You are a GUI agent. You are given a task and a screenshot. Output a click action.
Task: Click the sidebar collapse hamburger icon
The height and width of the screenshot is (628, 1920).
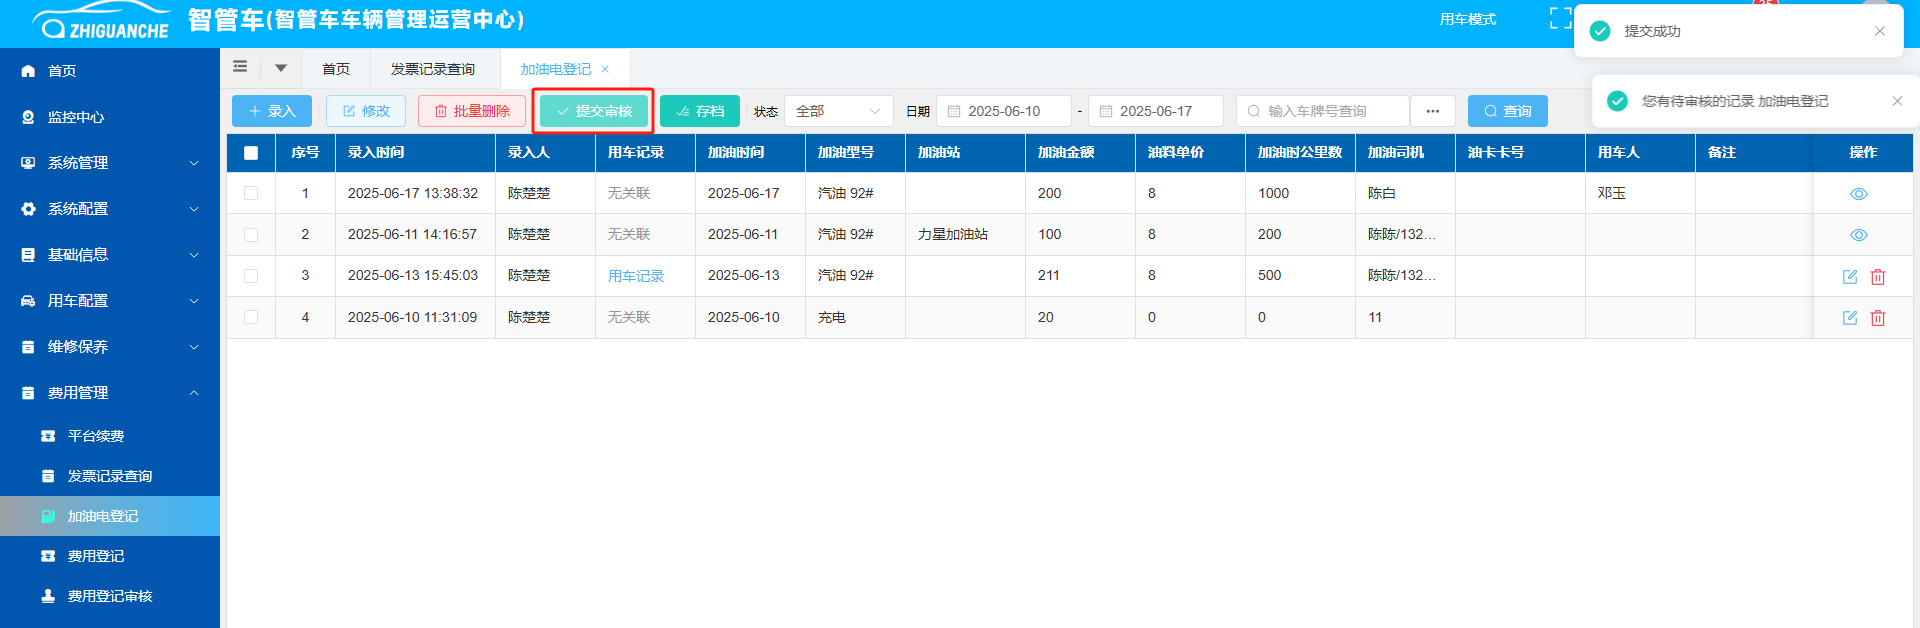tap(240, 67)
